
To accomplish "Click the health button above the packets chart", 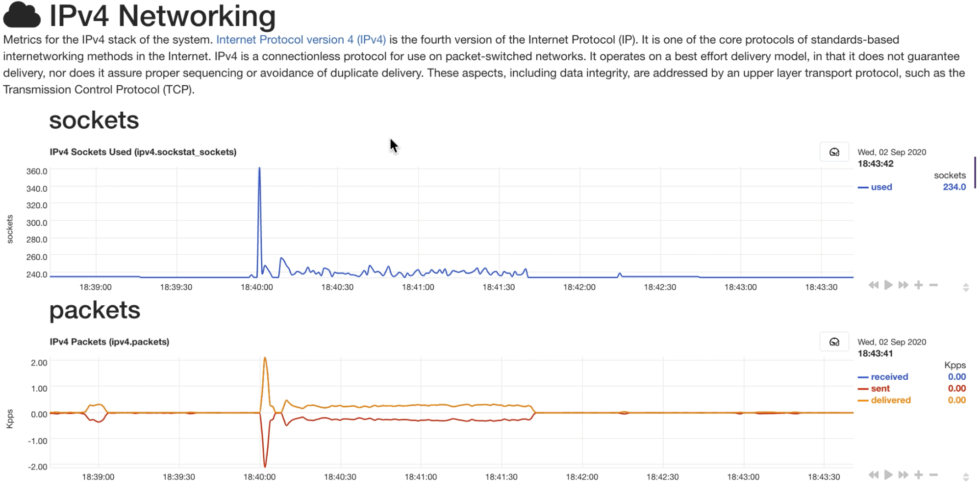I will [834, 342].
